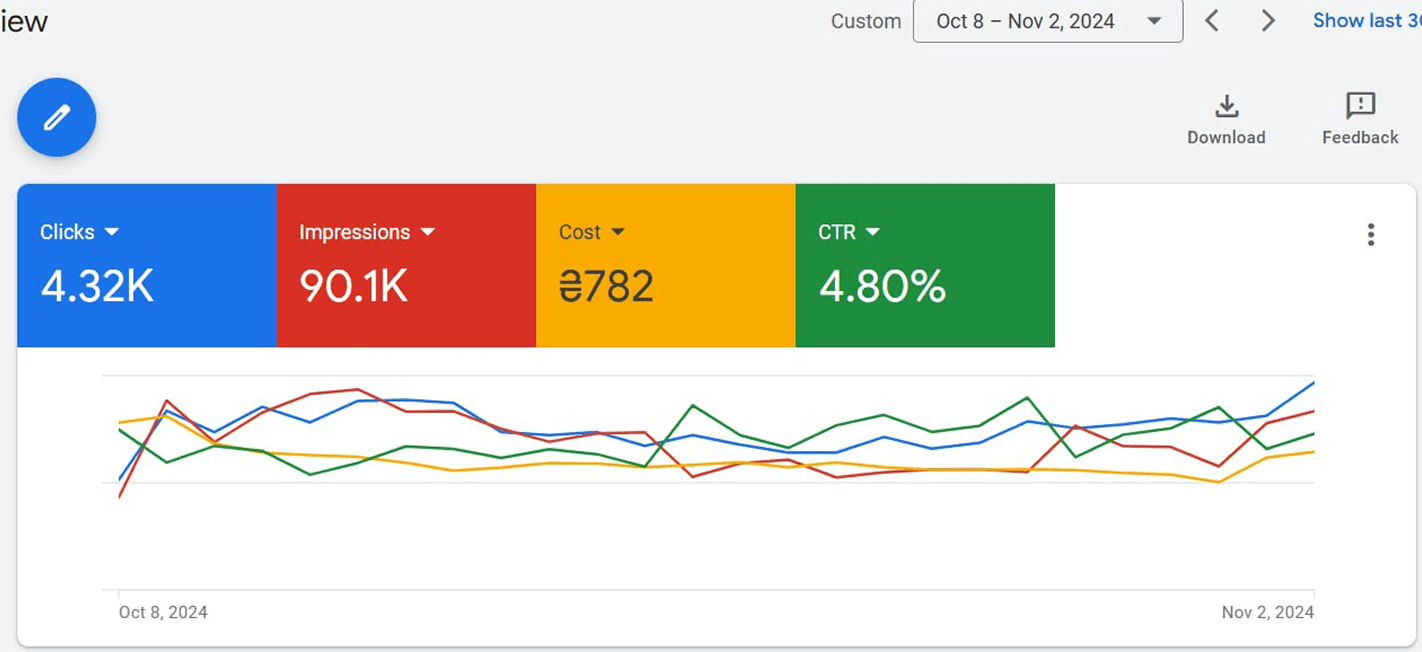1422x652 pixels.
Task: Click the Custom date range label
Action: pyautogui.click(x=865, y=21)
